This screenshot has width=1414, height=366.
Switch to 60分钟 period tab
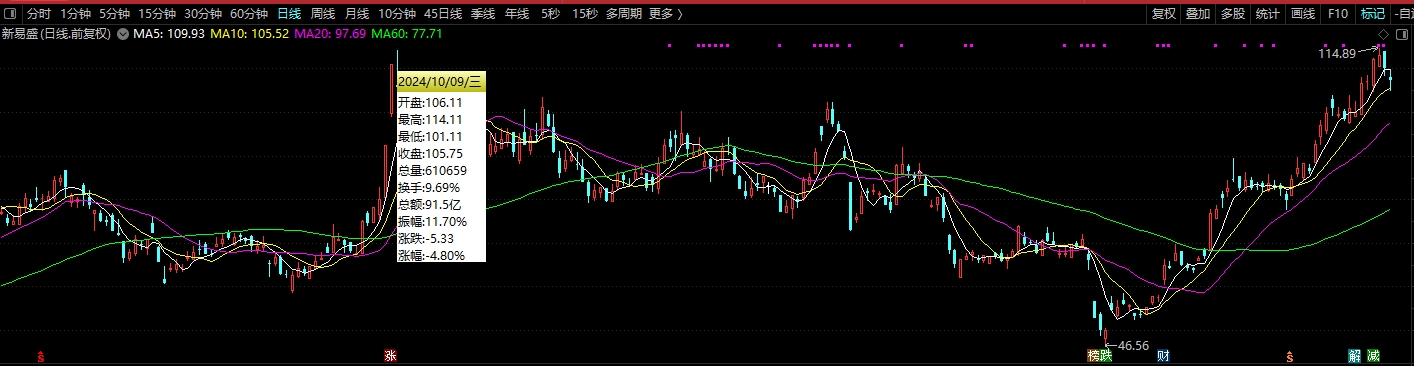pyautogui.click(x=249, y=14)
